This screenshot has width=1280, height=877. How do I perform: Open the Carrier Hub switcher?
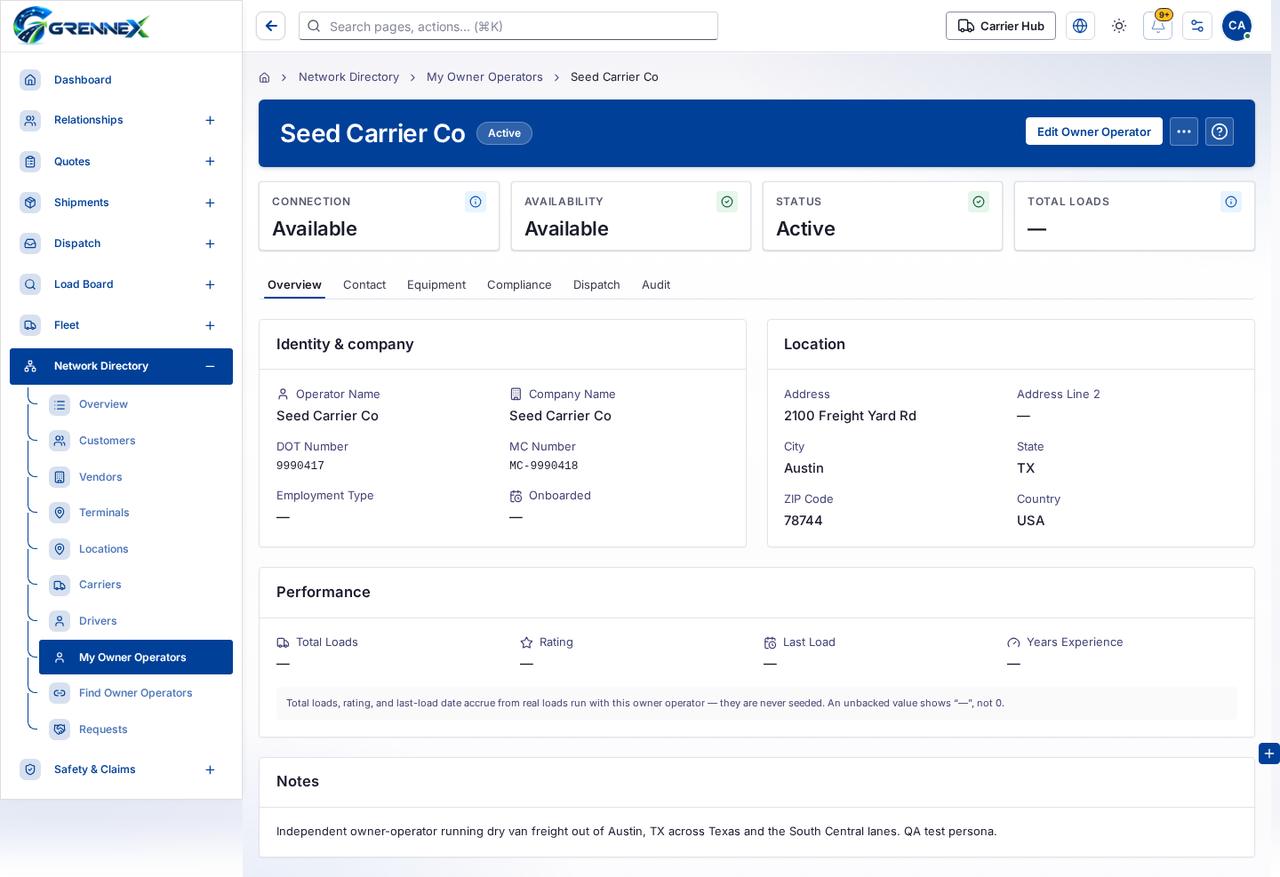click(1001, 26)
